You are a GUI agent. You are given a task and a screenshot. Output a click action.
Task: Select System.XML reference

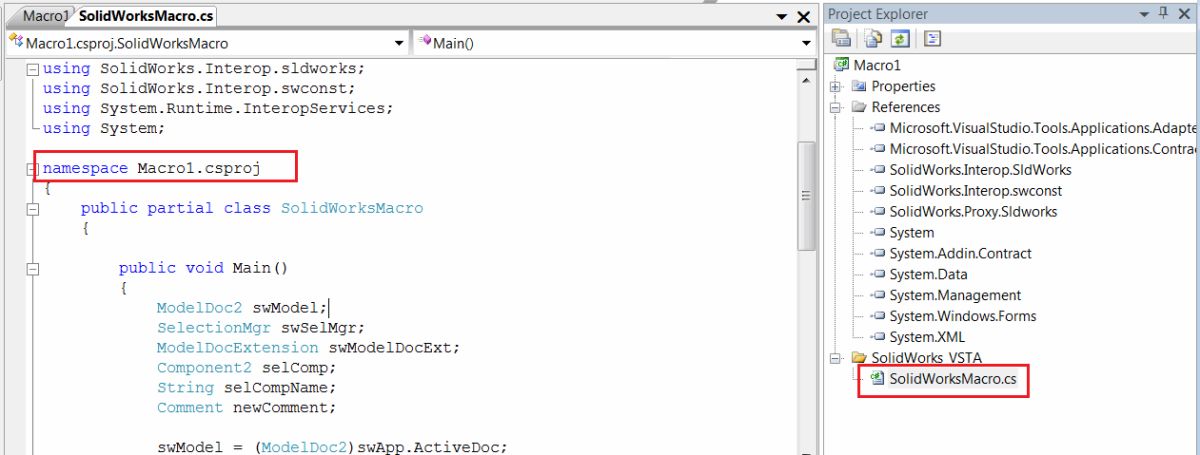pyautogui.click(x=927, y=338)
